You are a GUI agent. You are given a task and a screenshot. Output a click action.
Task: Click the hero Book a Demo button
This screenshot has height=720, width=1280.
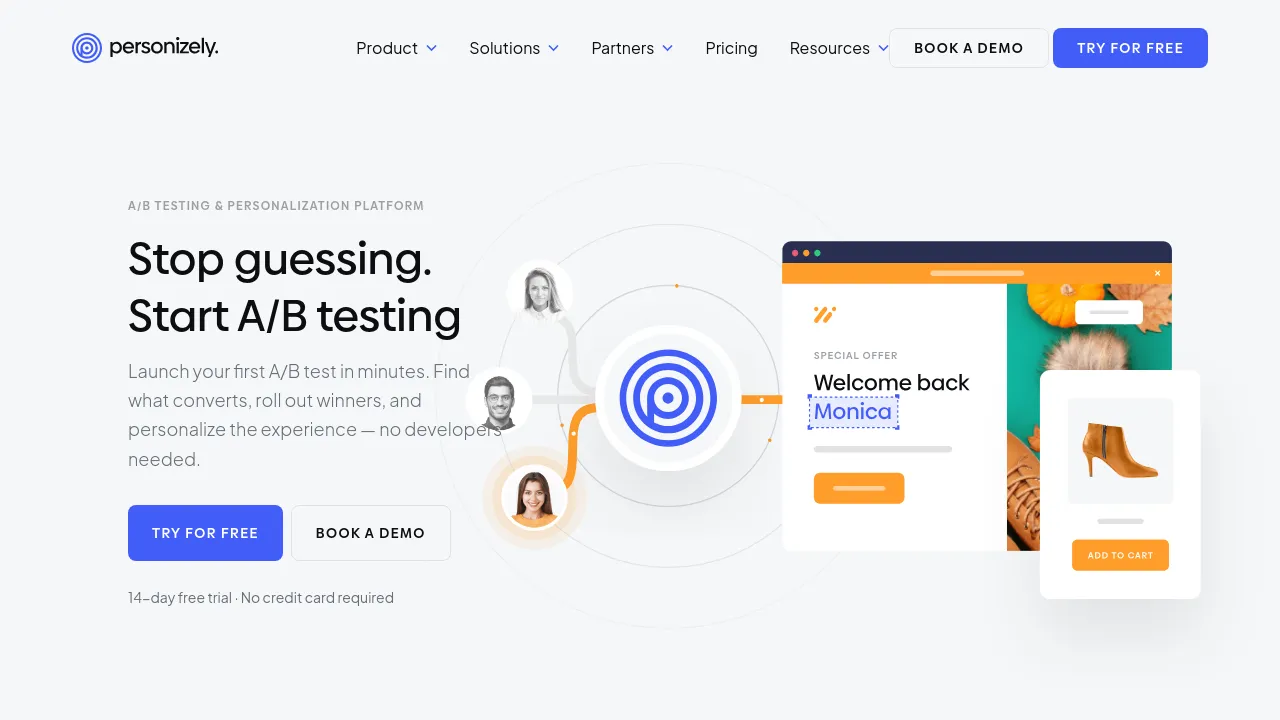(x=371, y=533)
